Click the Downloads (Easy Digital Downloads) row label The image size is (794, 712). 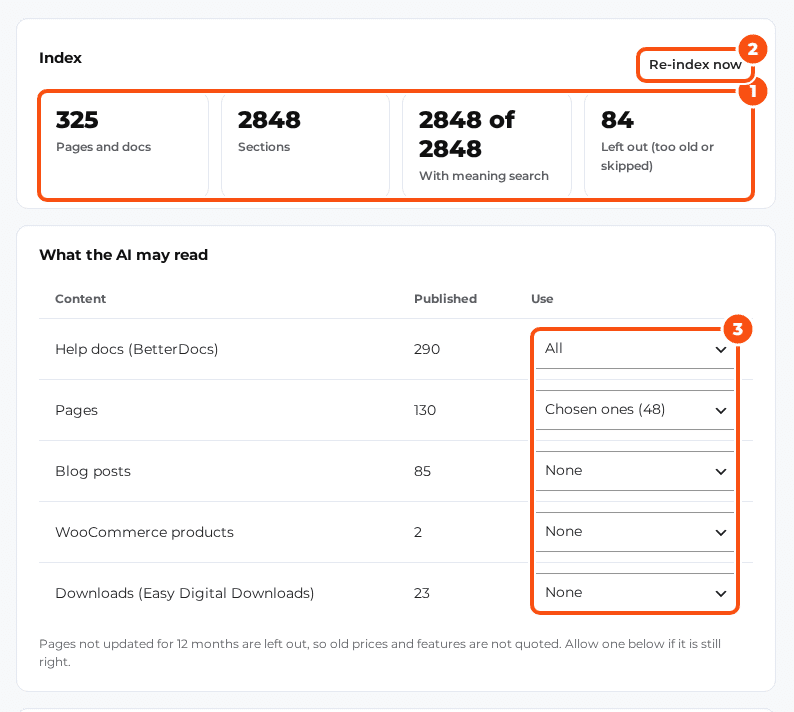click(x=185, y=593)
